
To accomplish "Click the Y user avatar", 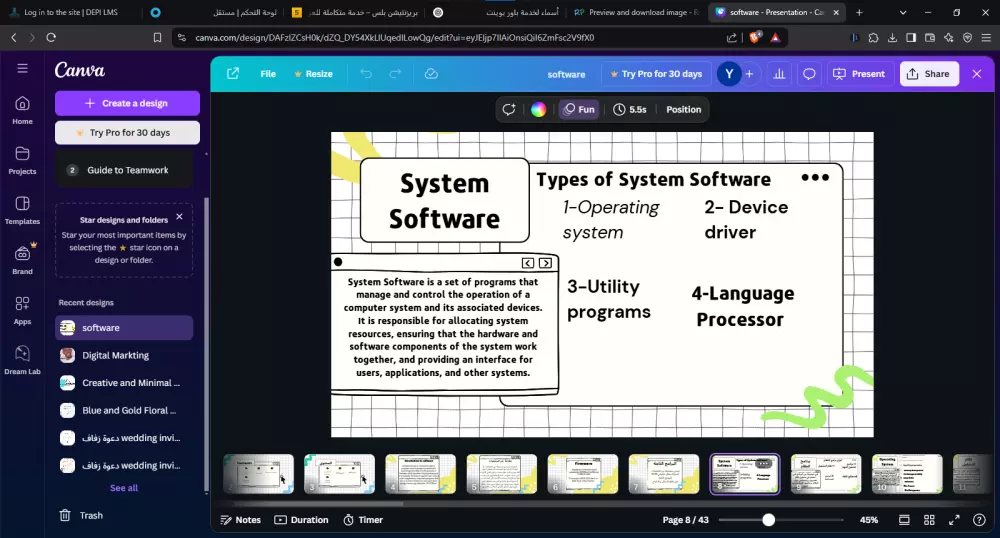I will click(729, 74).
